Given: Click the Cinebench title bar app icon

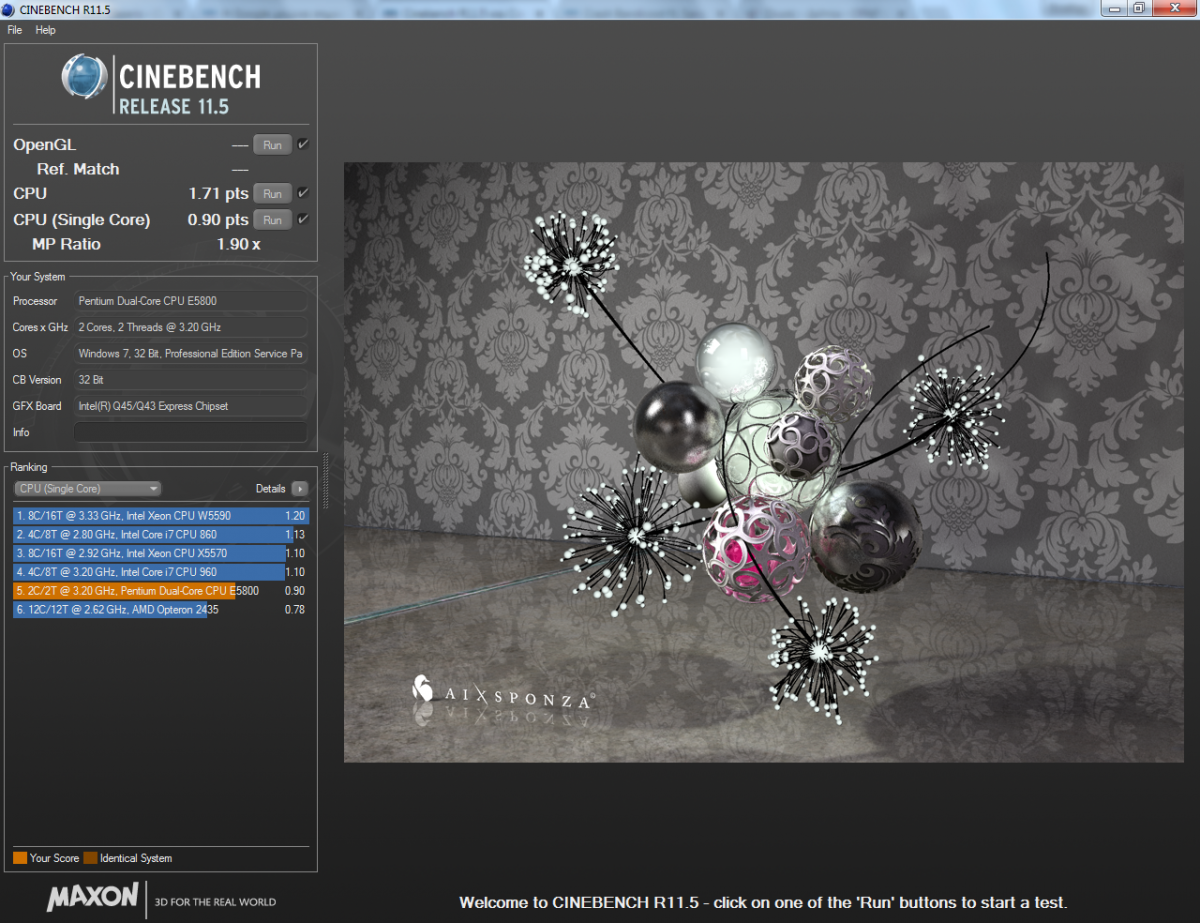Looking at the screenshot, I should (x=9, y=9).
